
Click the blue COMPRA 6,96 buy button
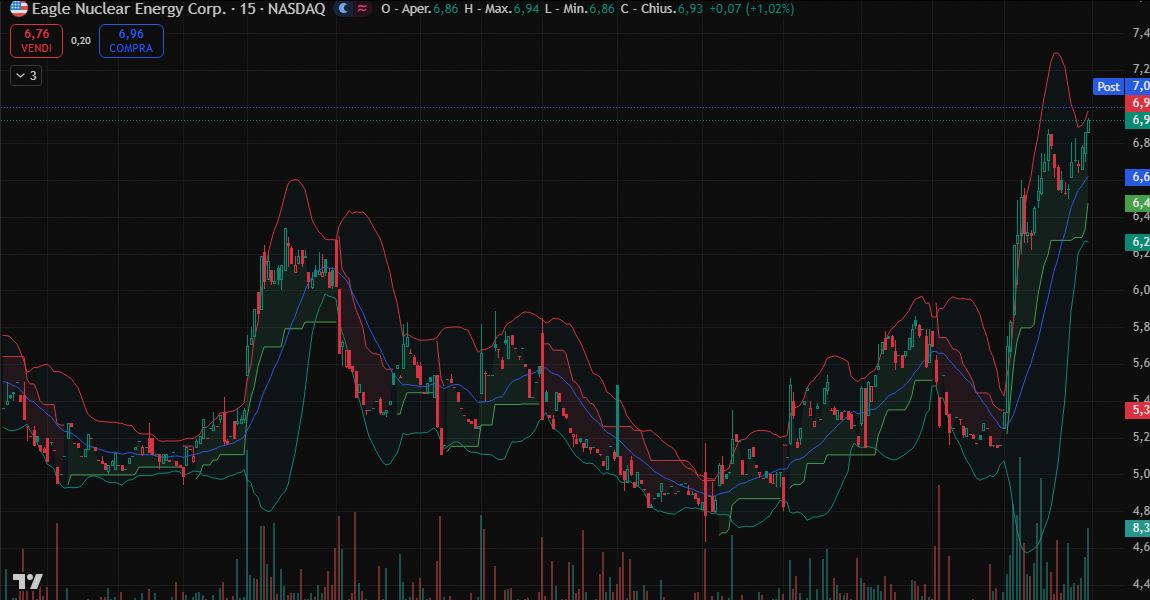131,41
